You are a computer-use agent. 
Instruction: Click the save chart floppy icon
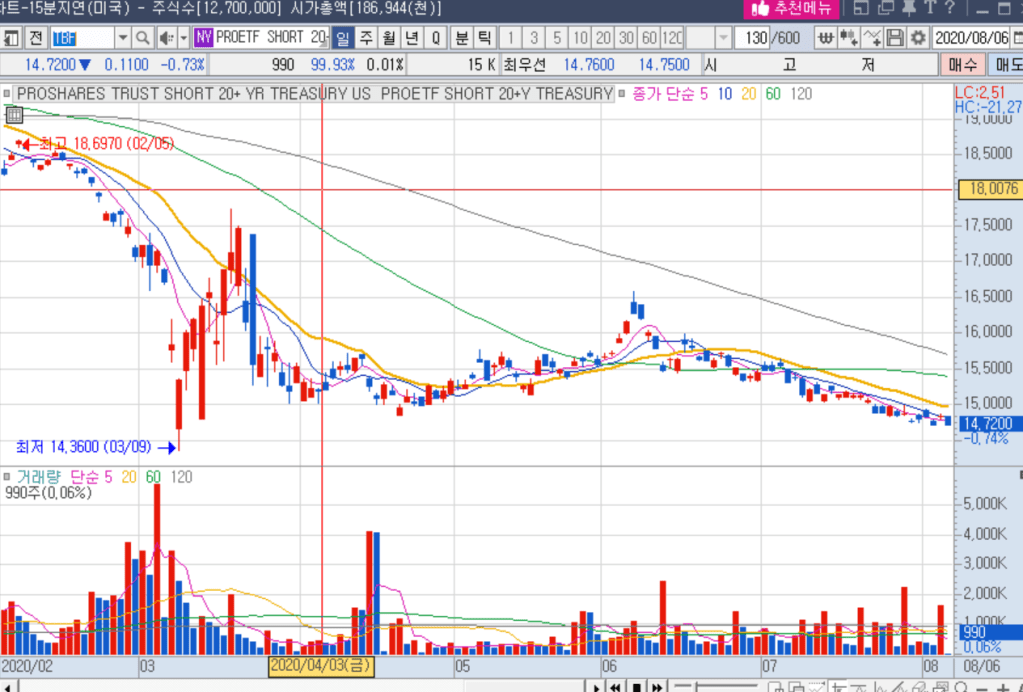click(894, 38)
